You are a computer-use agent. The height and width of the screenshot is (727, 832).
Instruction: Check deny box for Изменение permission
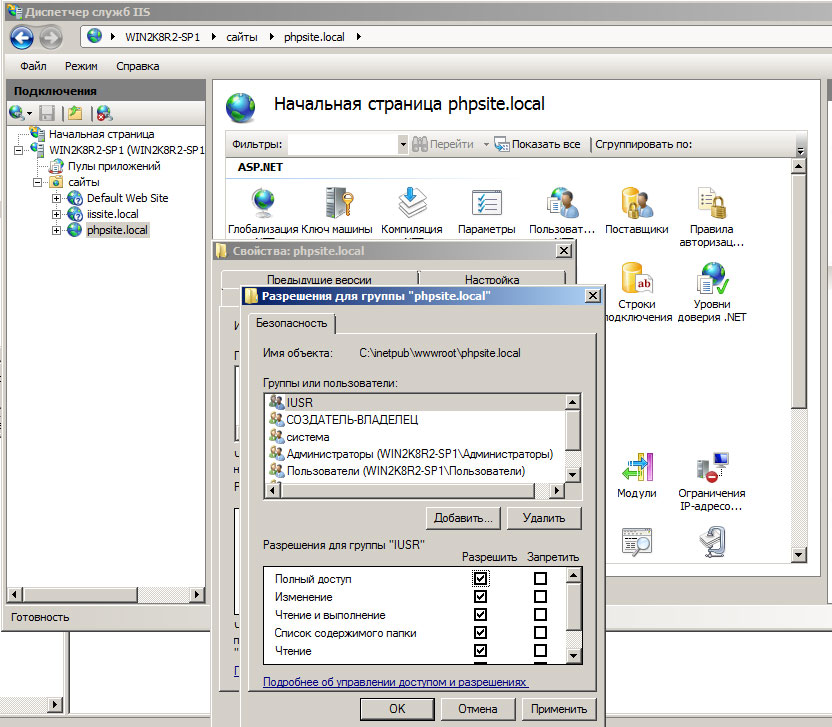coord(540,597)
